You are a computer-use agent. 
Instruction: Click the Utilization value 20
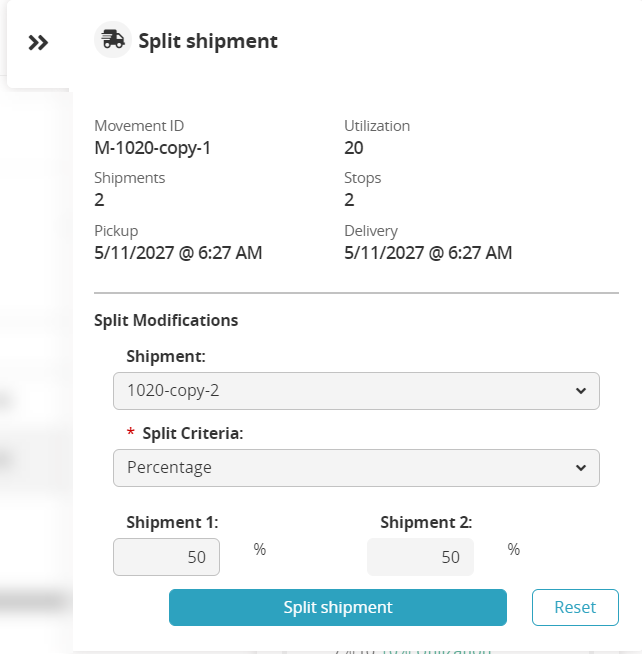354,148
